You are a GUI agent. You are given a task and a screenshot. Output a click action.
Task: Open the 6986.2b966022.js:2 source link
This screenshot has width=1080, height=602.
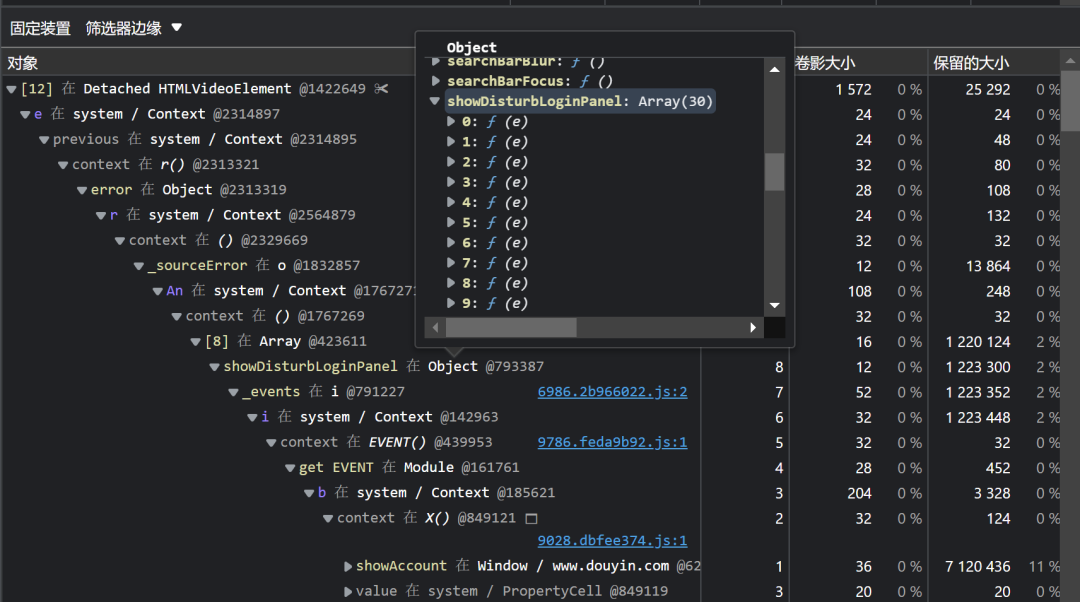[x=612, y=392]
